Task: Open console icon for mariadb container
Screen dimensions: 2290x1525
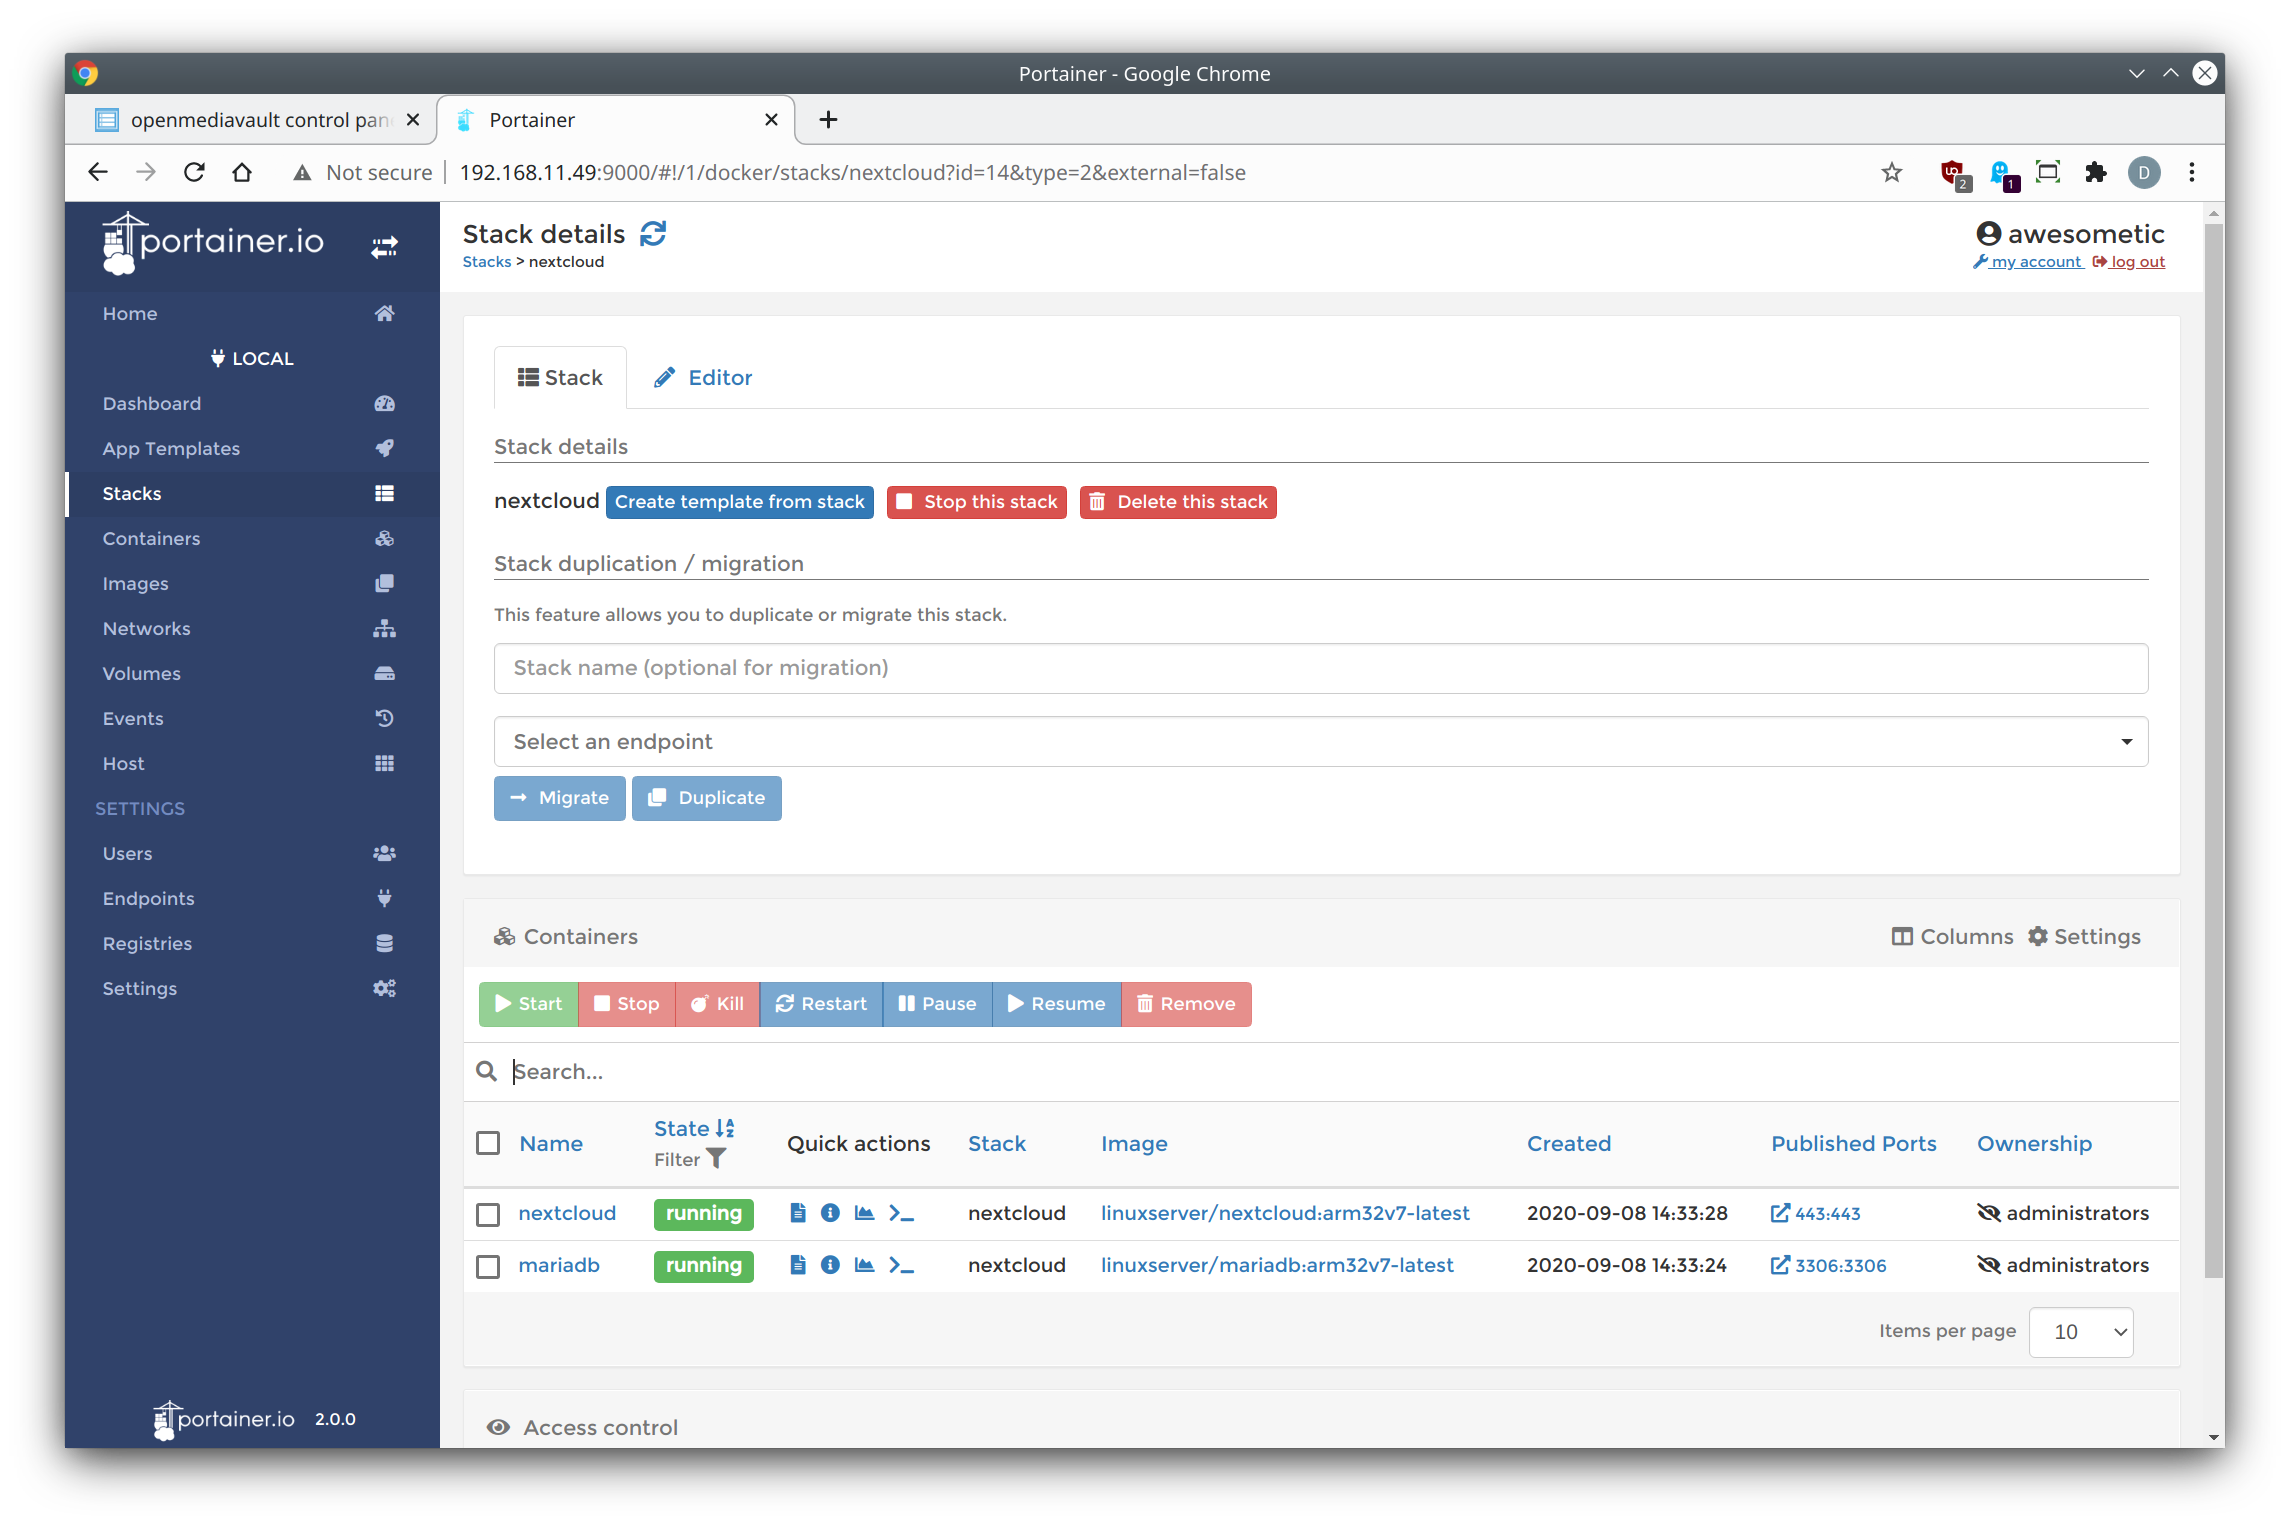Action: (x=901, y=1265)
